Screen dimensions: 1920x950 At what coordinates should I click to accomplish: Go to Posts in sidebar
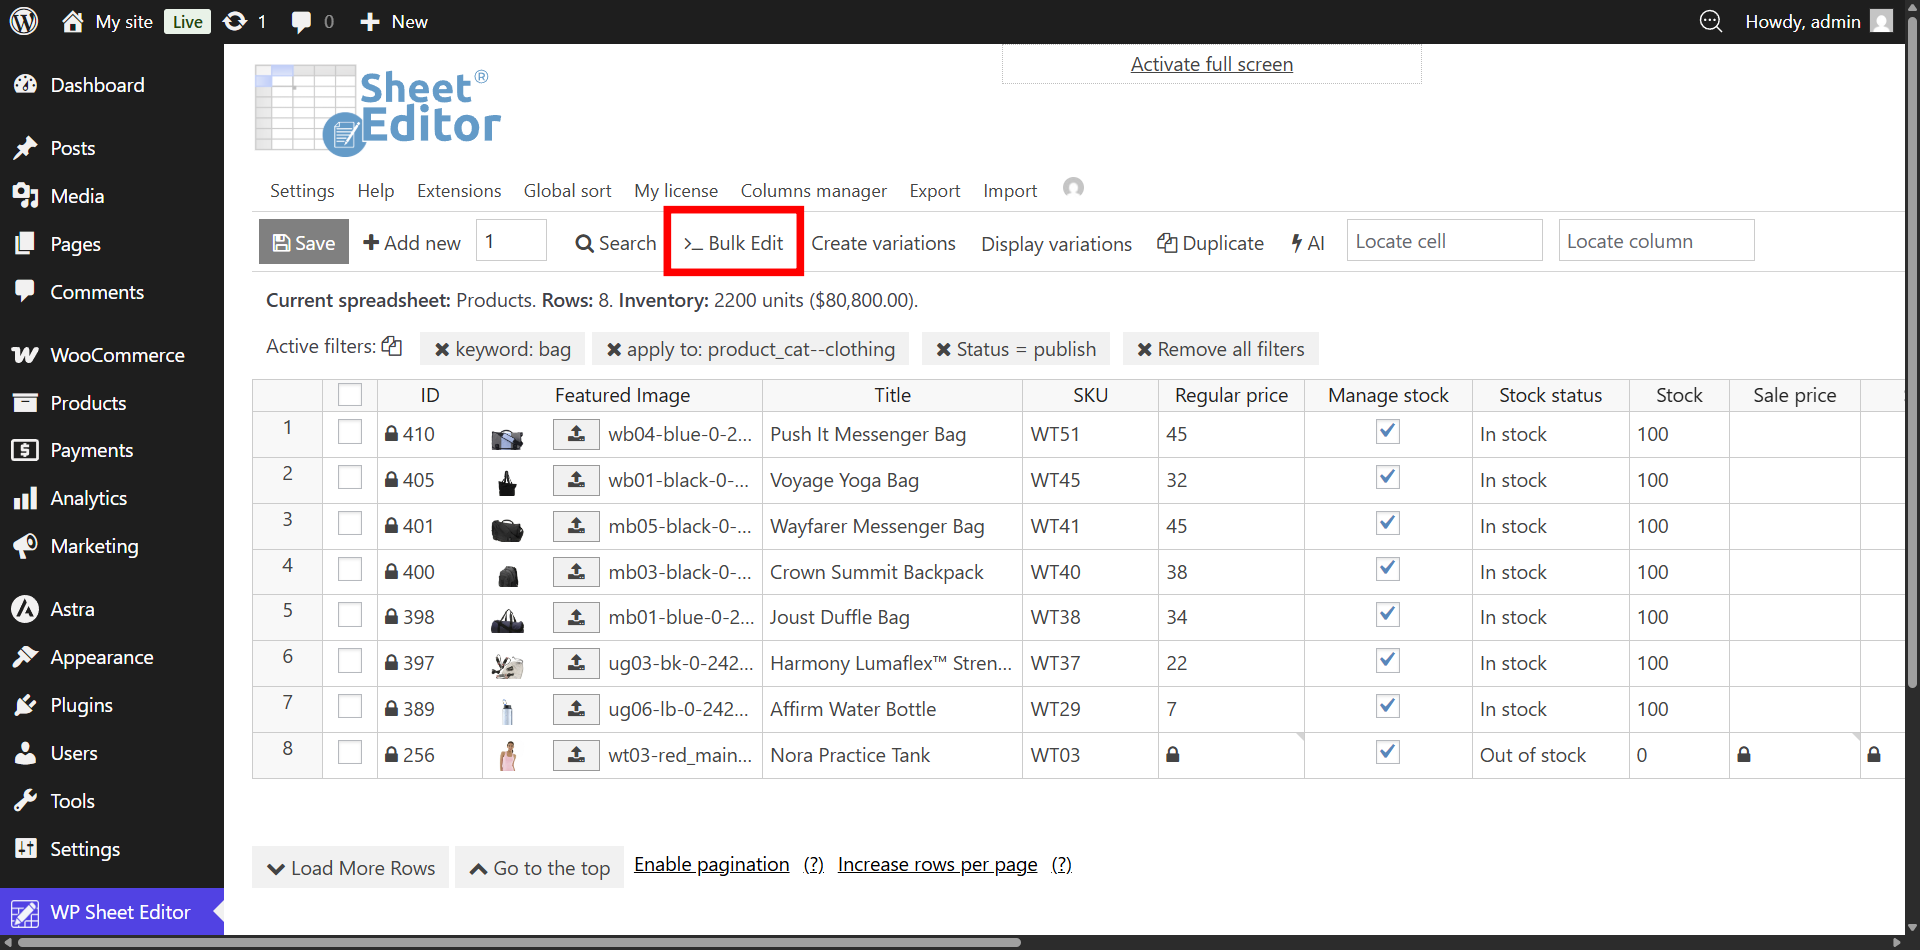[x=73, y=148]
